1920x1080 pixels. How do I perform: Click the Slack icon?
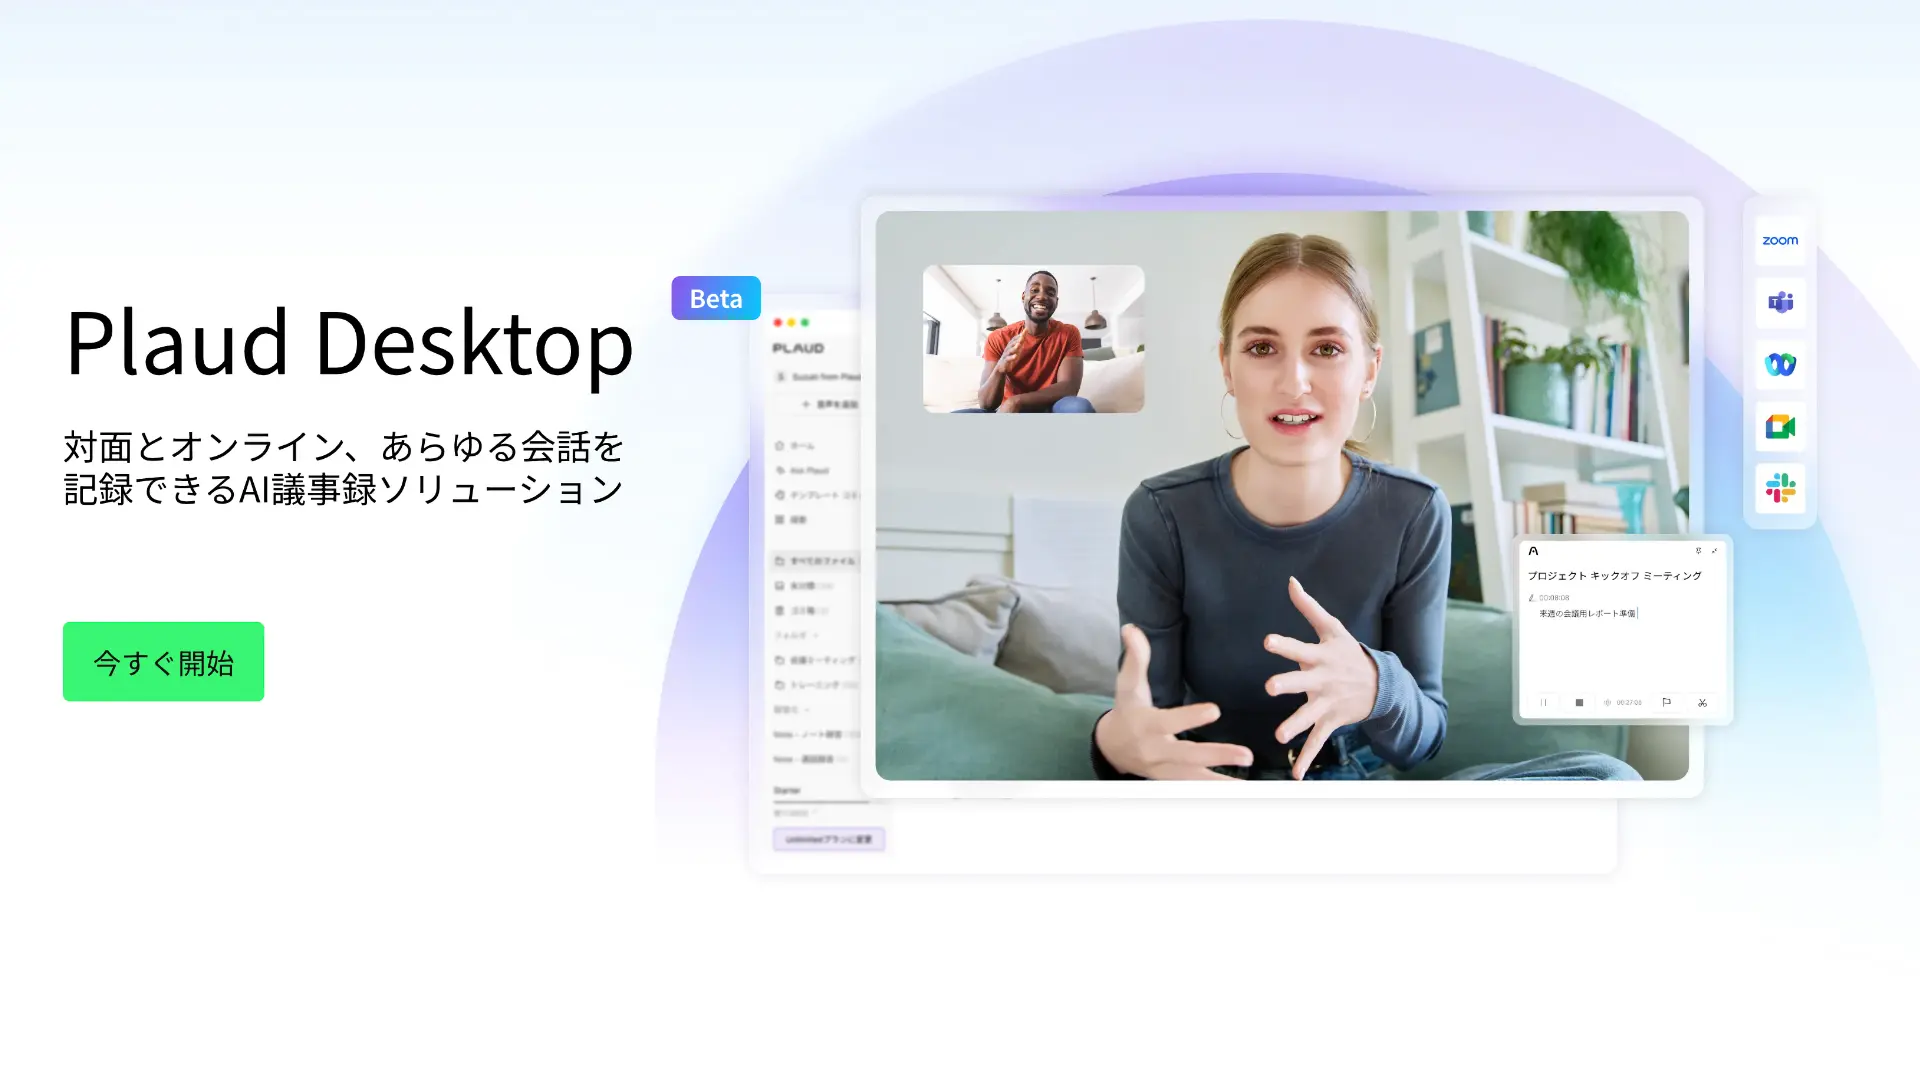click(x=1780, y=489)
